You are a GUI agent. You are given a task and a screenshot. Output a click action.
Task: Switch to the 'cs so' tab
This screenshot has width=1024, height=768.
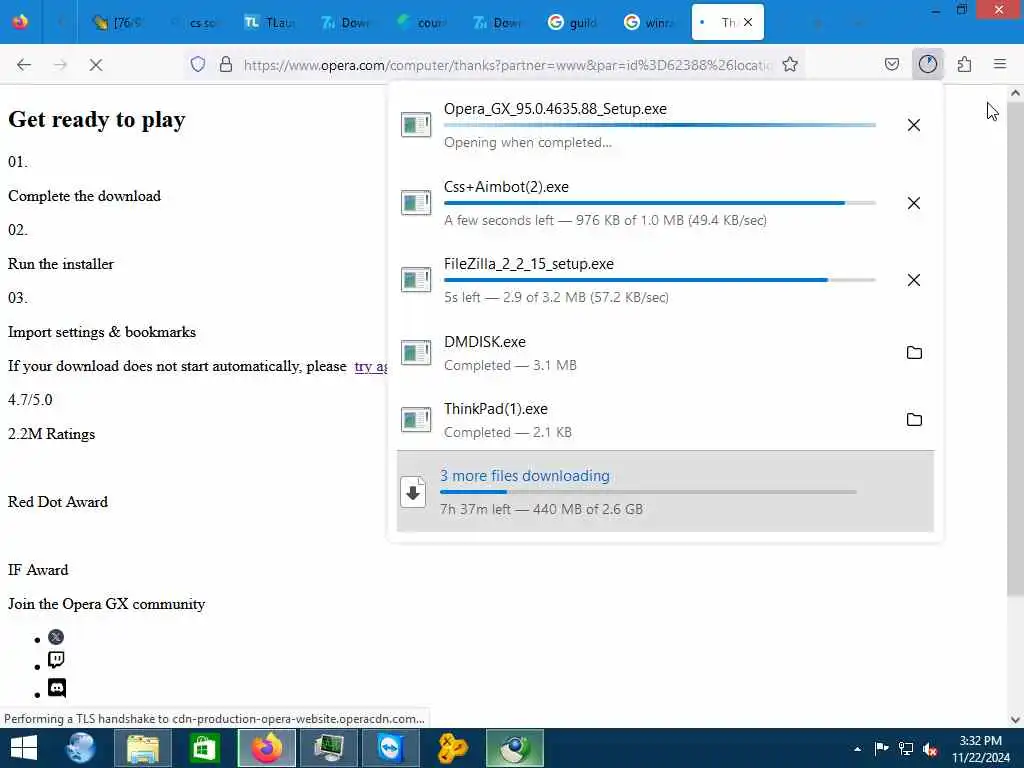(194, 23)
